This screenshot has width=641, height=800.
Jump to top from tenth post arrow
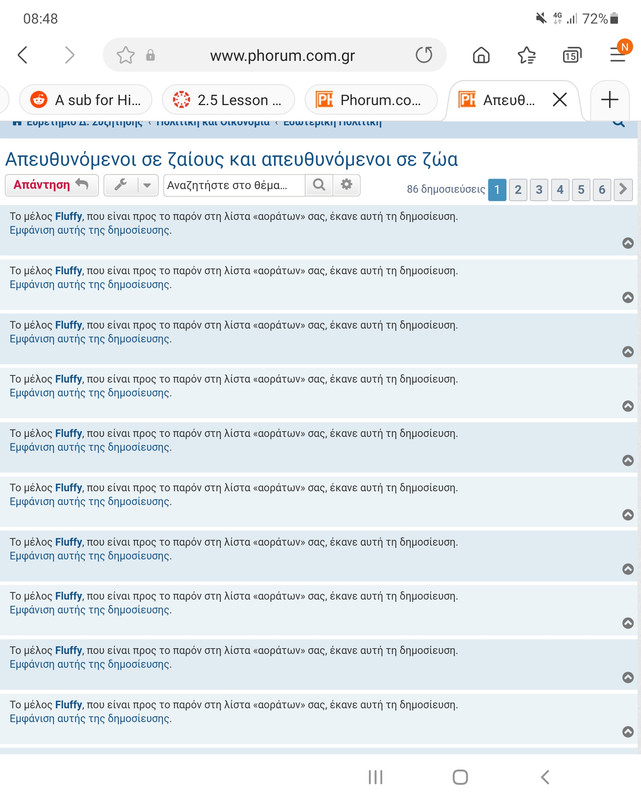pyautogui.click(x=628, y=732)
